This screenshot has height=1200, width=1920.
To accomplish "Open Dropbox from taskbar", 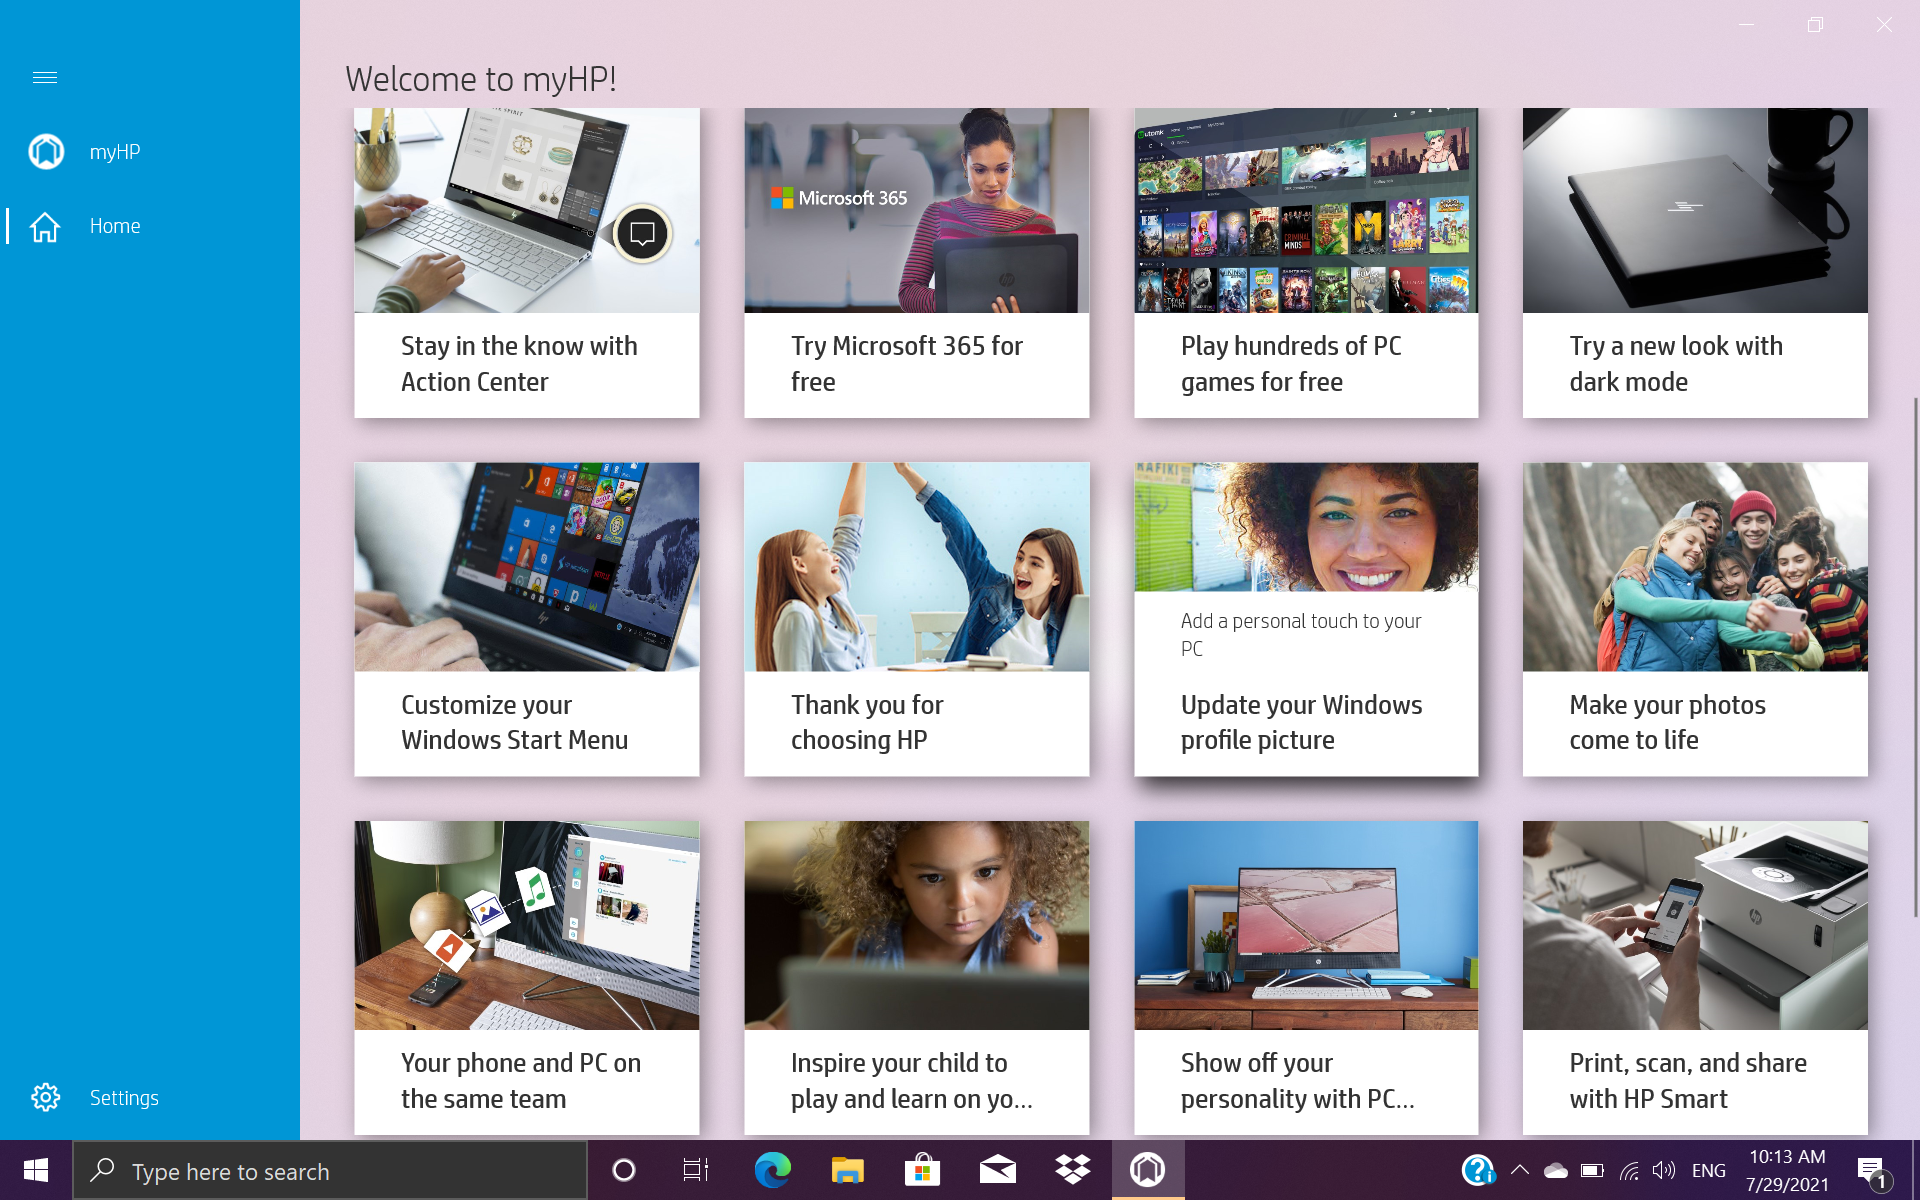I will [1072, 1170].
